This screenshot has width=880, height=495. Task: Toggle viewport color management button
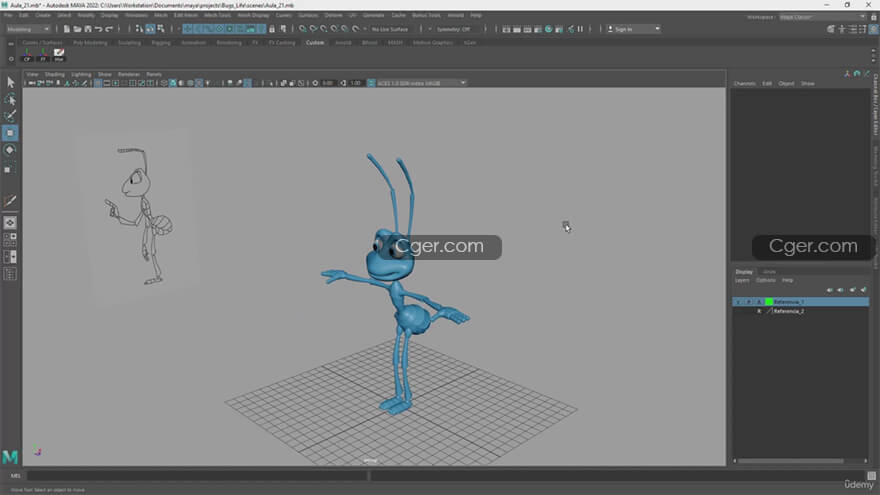(x=371, y=83)
